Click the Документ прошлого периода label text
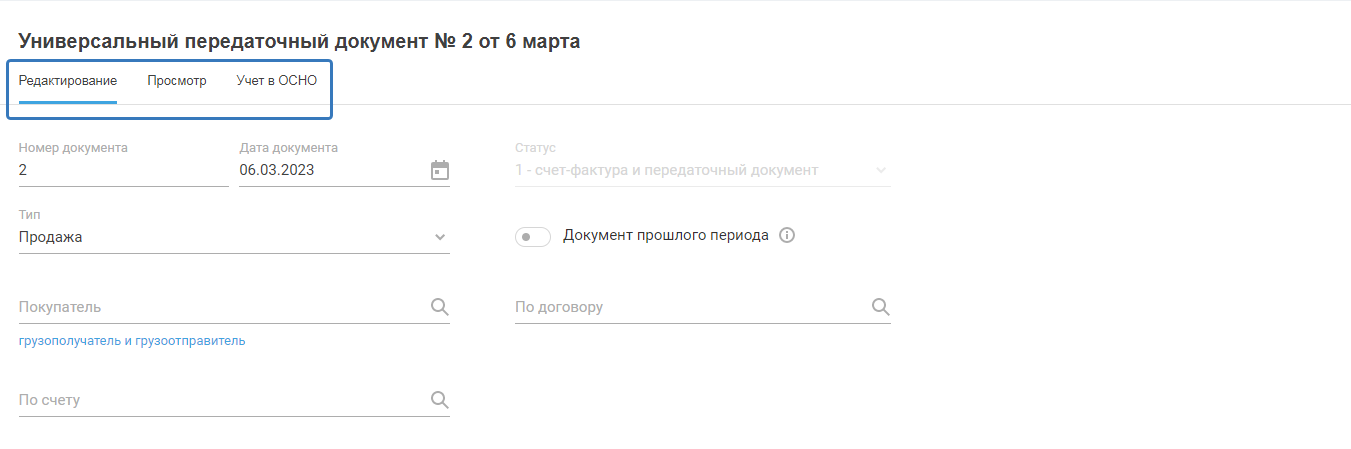Viewport: 1351px width, 449px height. coord(666,236)
